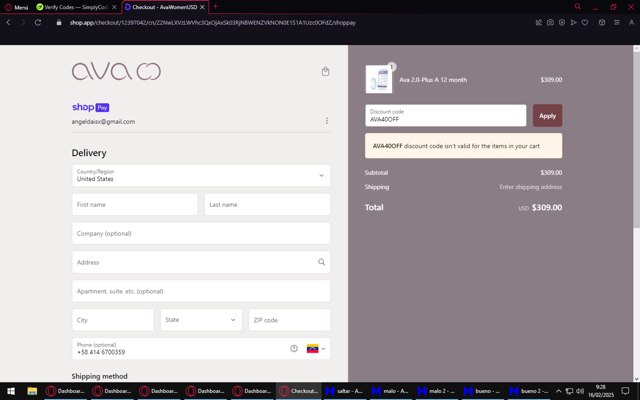Open the Windows Start menu
The image size is (640, 400).
click(x=11, y=391)
